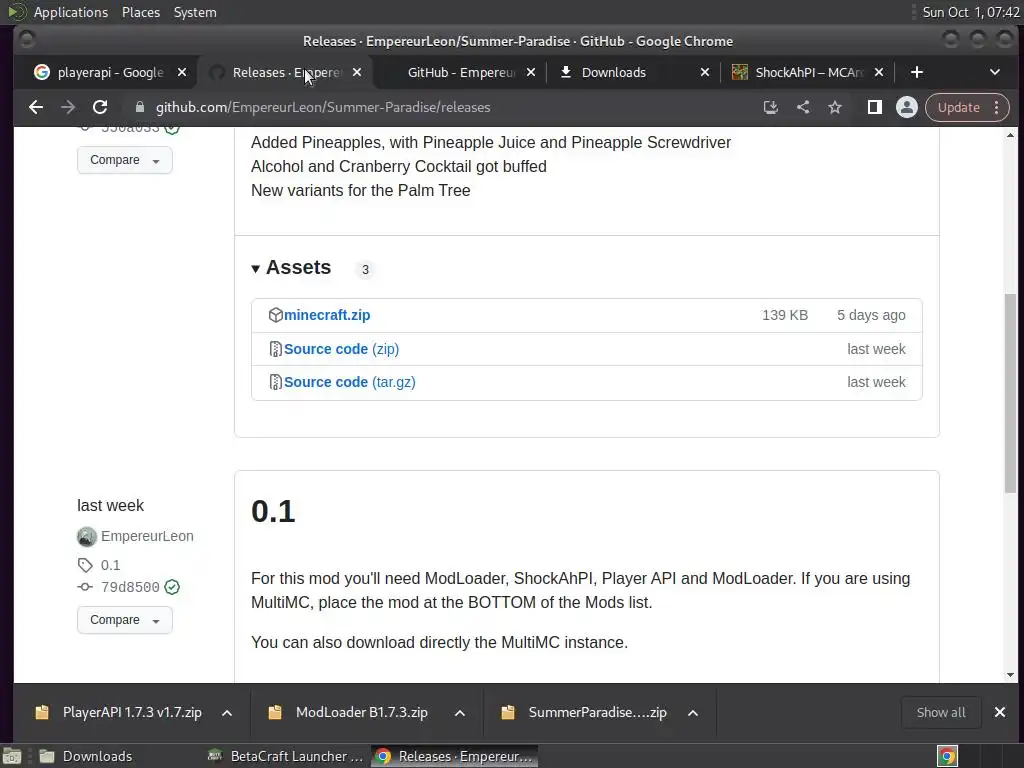Open the Chrome profile avatar menu

[906, 107]
